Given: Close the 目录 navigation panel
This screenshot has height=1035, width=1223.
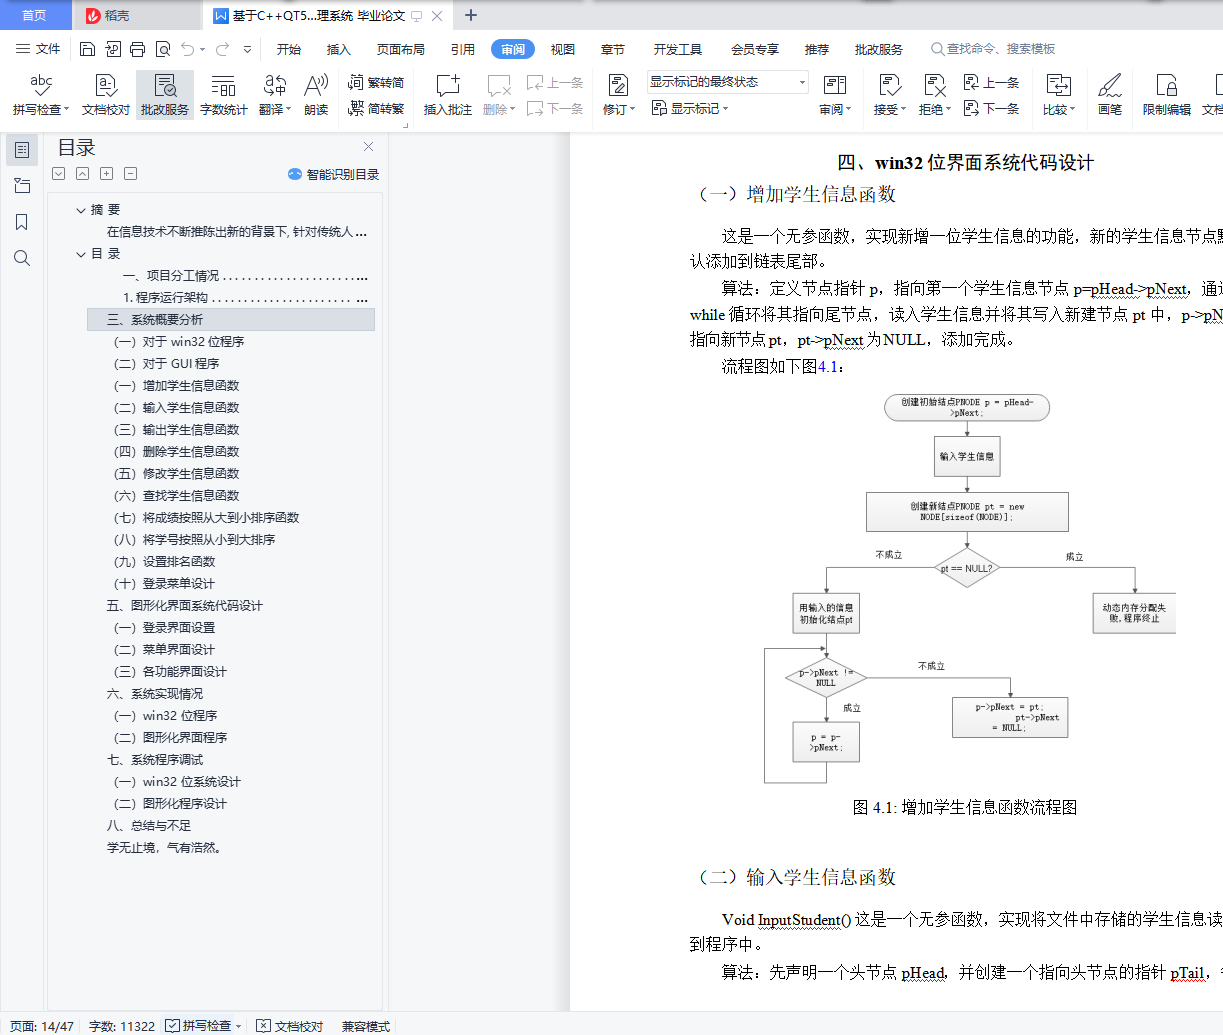Looking at the screenshot, I should (368, 147).
